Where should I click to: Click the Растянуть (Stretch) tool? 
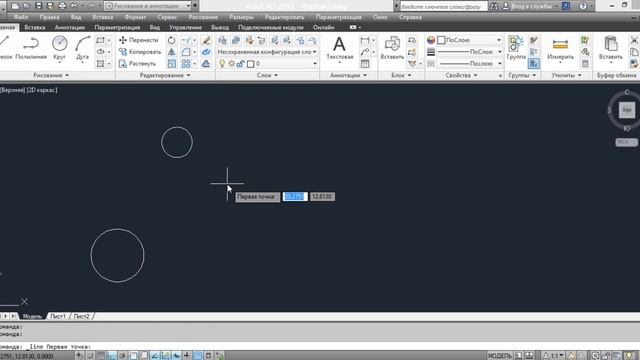pyautogui.click(x=138, y=64)
